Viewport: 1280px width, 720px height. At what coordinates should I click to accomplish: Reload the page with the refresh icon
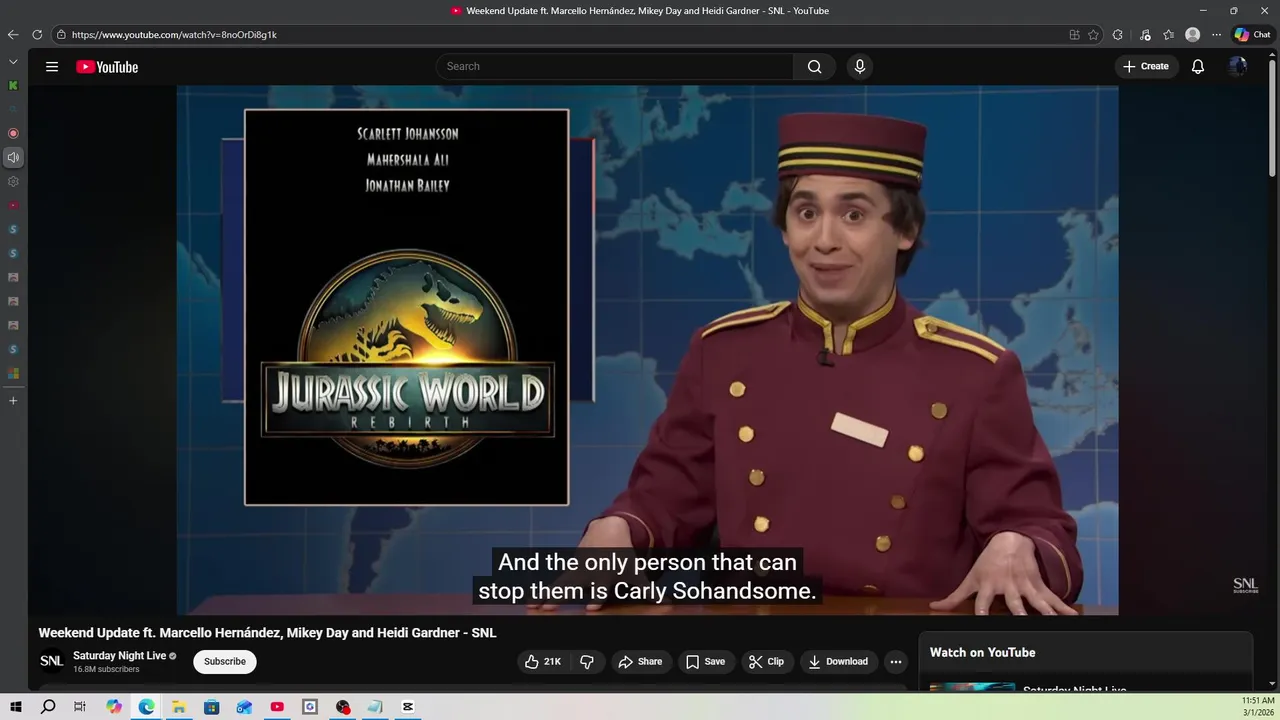37,34
